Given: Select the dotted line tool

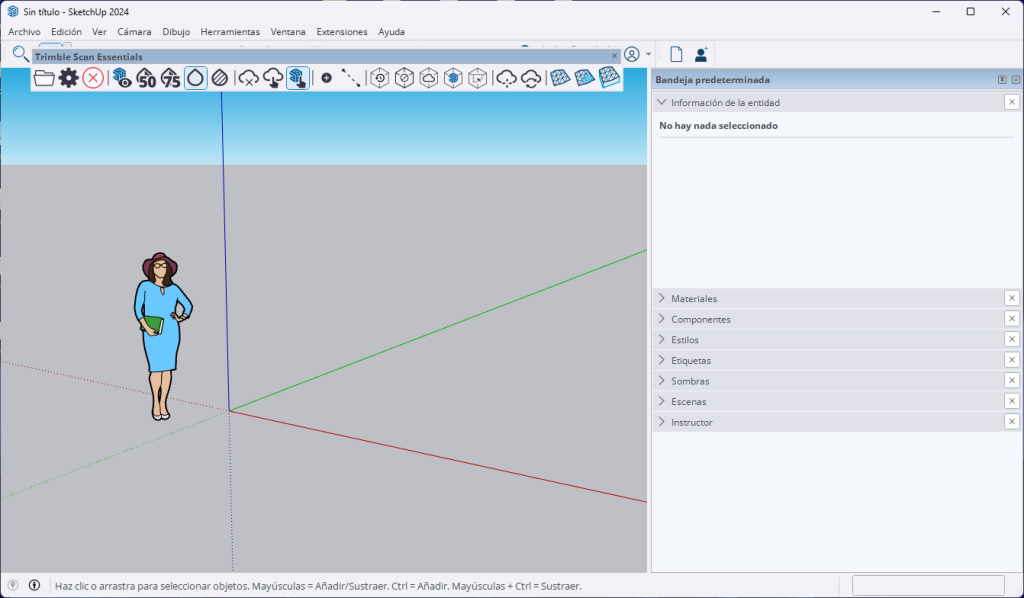Looking at the screenshot, I should pos(351,78).
